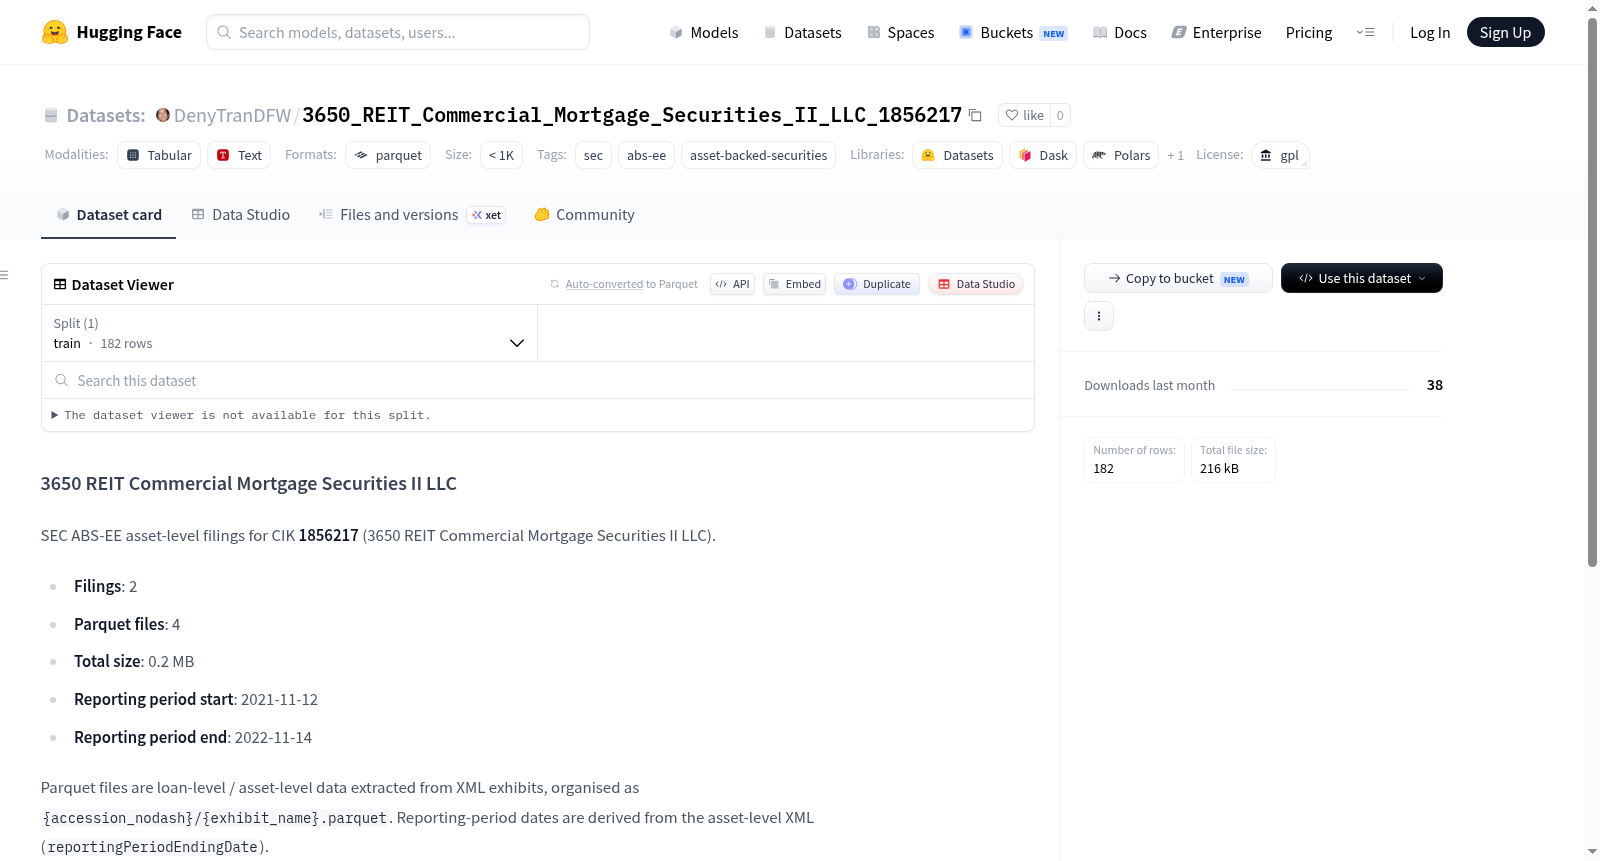The height and width of the screenshot is (861, 1600).
Task: Focus the main search models field
Action: coord(398,32)
